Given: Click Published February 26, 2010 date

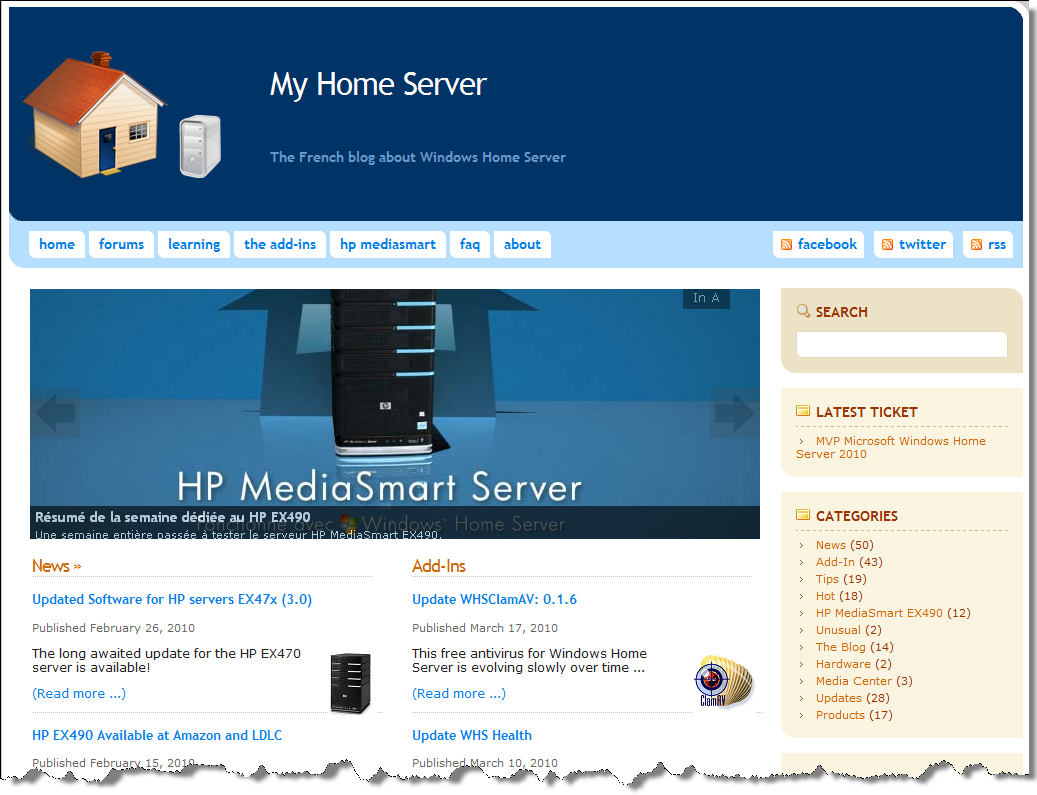Looking at the screenshot, I should pyautogui.click(x=113, y=628).
